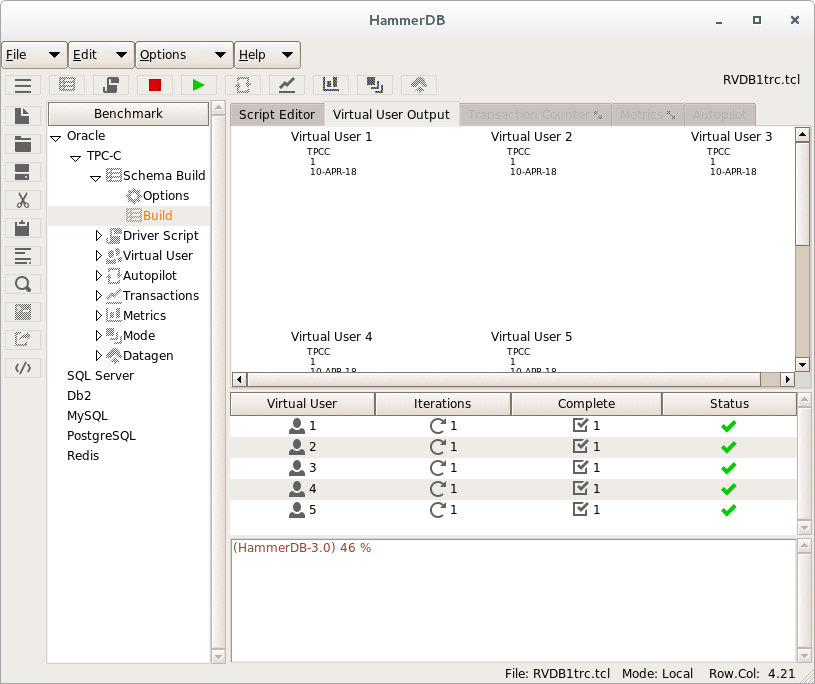Click the Save sidebar icon
Viewport: 815px width, 684px height.
23,172
